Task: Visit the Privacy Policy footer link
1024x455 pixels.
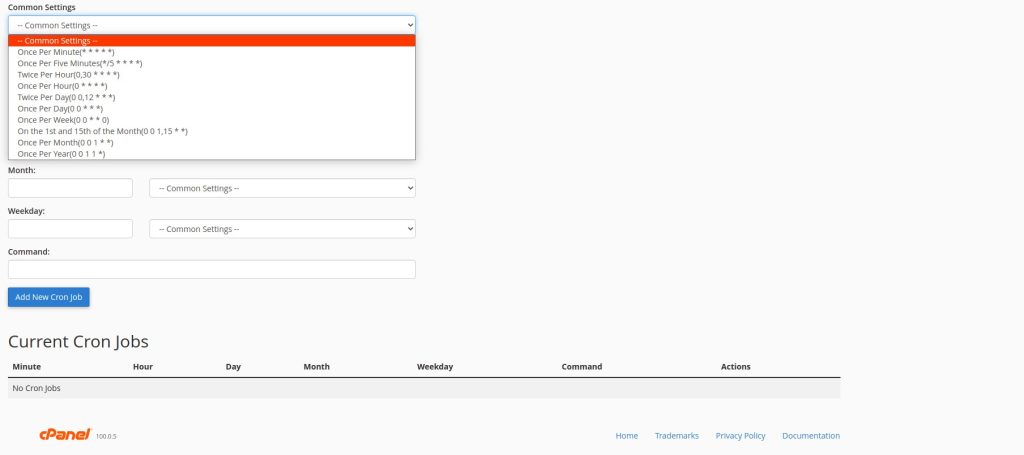Action: click(x=740, y=436)
